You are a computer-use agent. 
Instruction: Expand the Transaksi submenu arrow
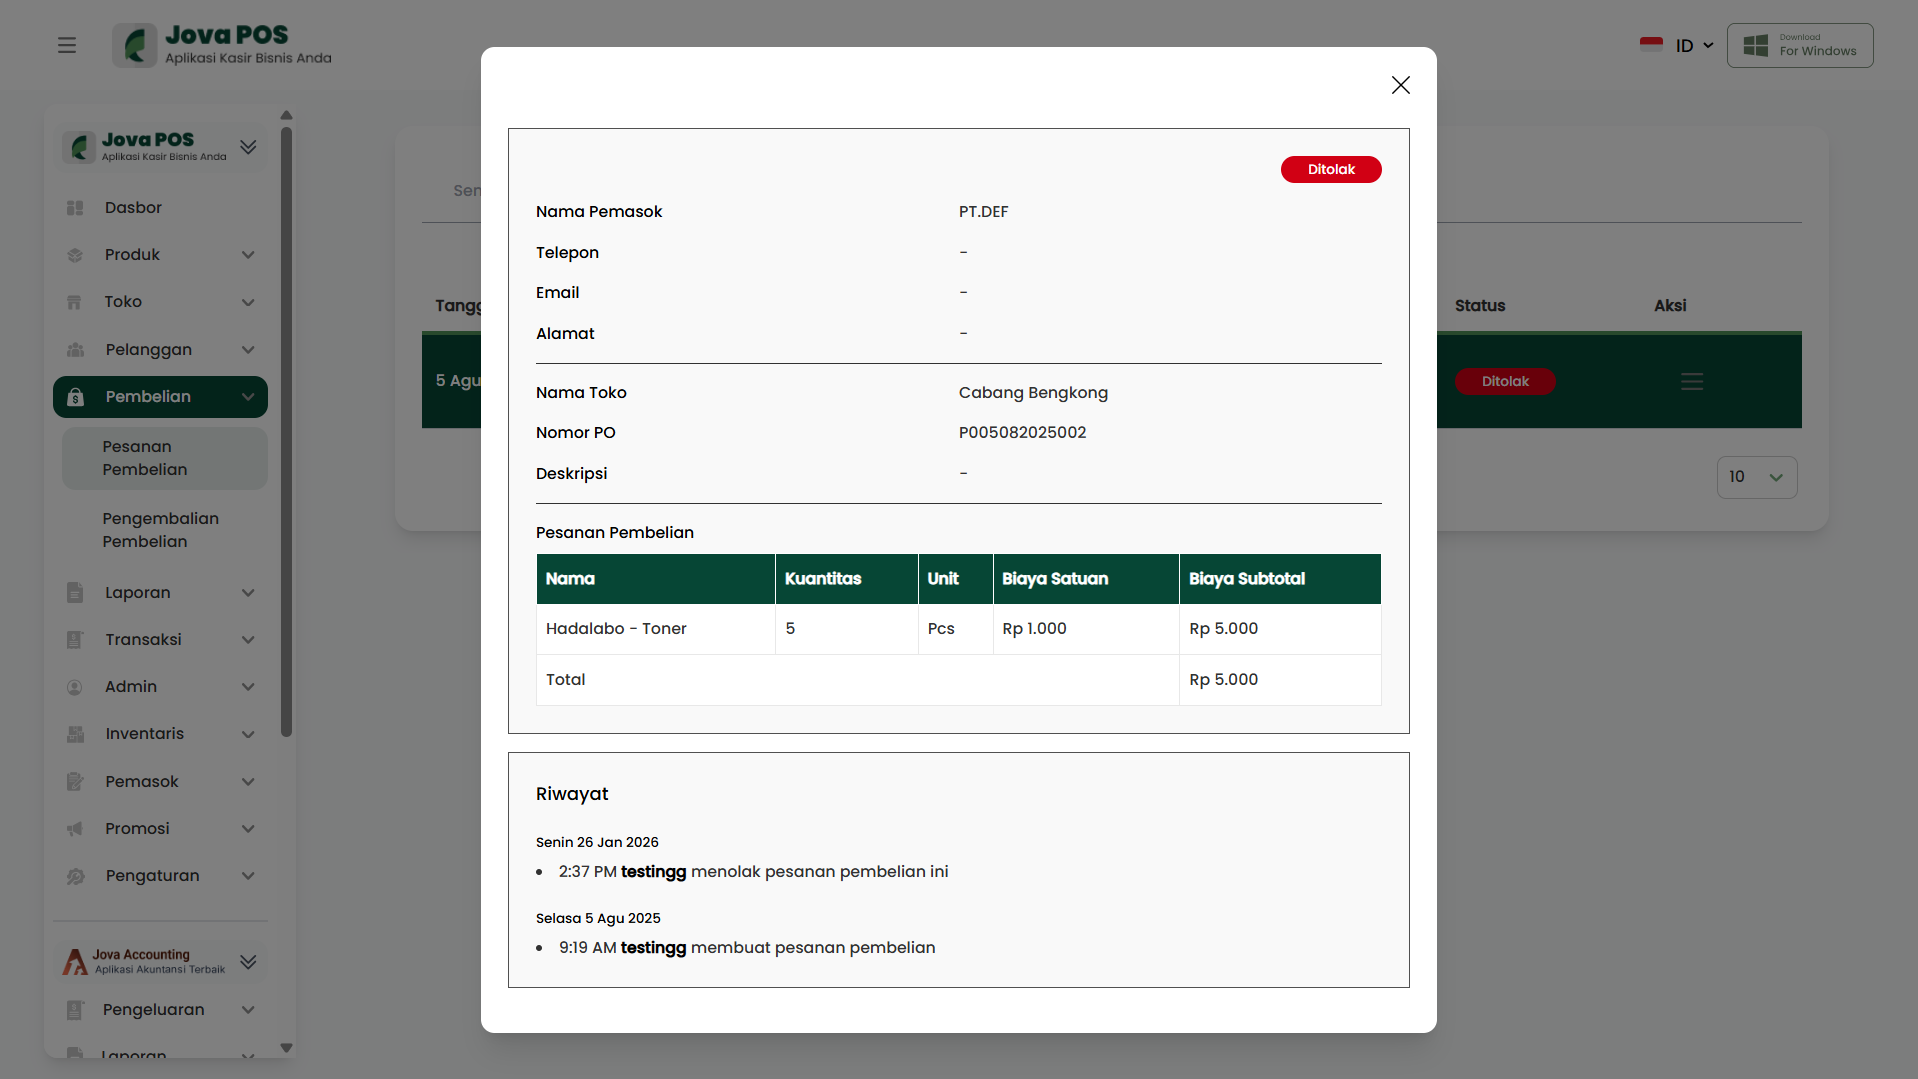tap(248, 640)
